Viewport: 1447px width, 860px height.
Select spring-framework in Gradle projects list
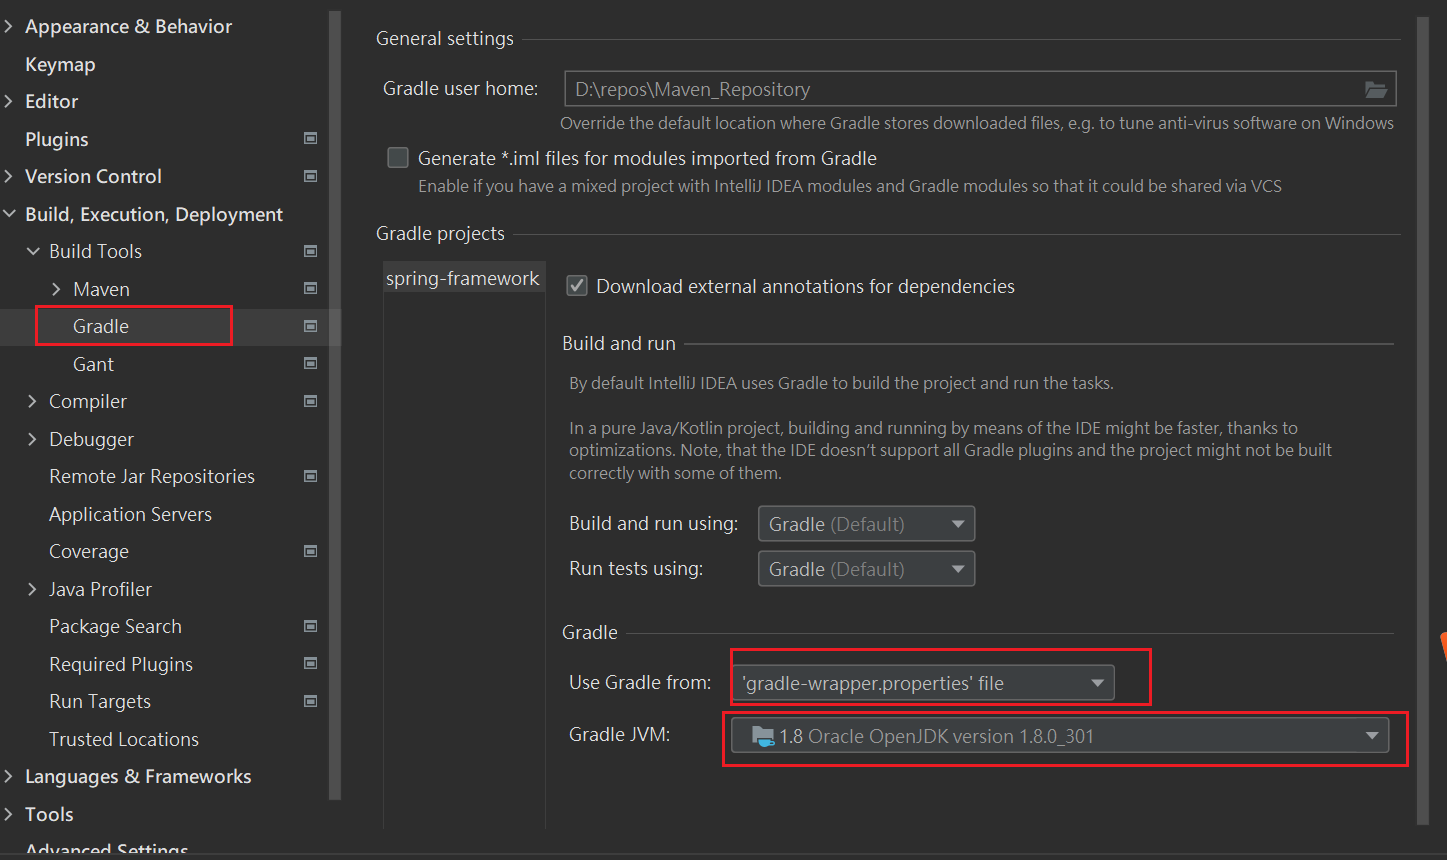coord(463,278)
